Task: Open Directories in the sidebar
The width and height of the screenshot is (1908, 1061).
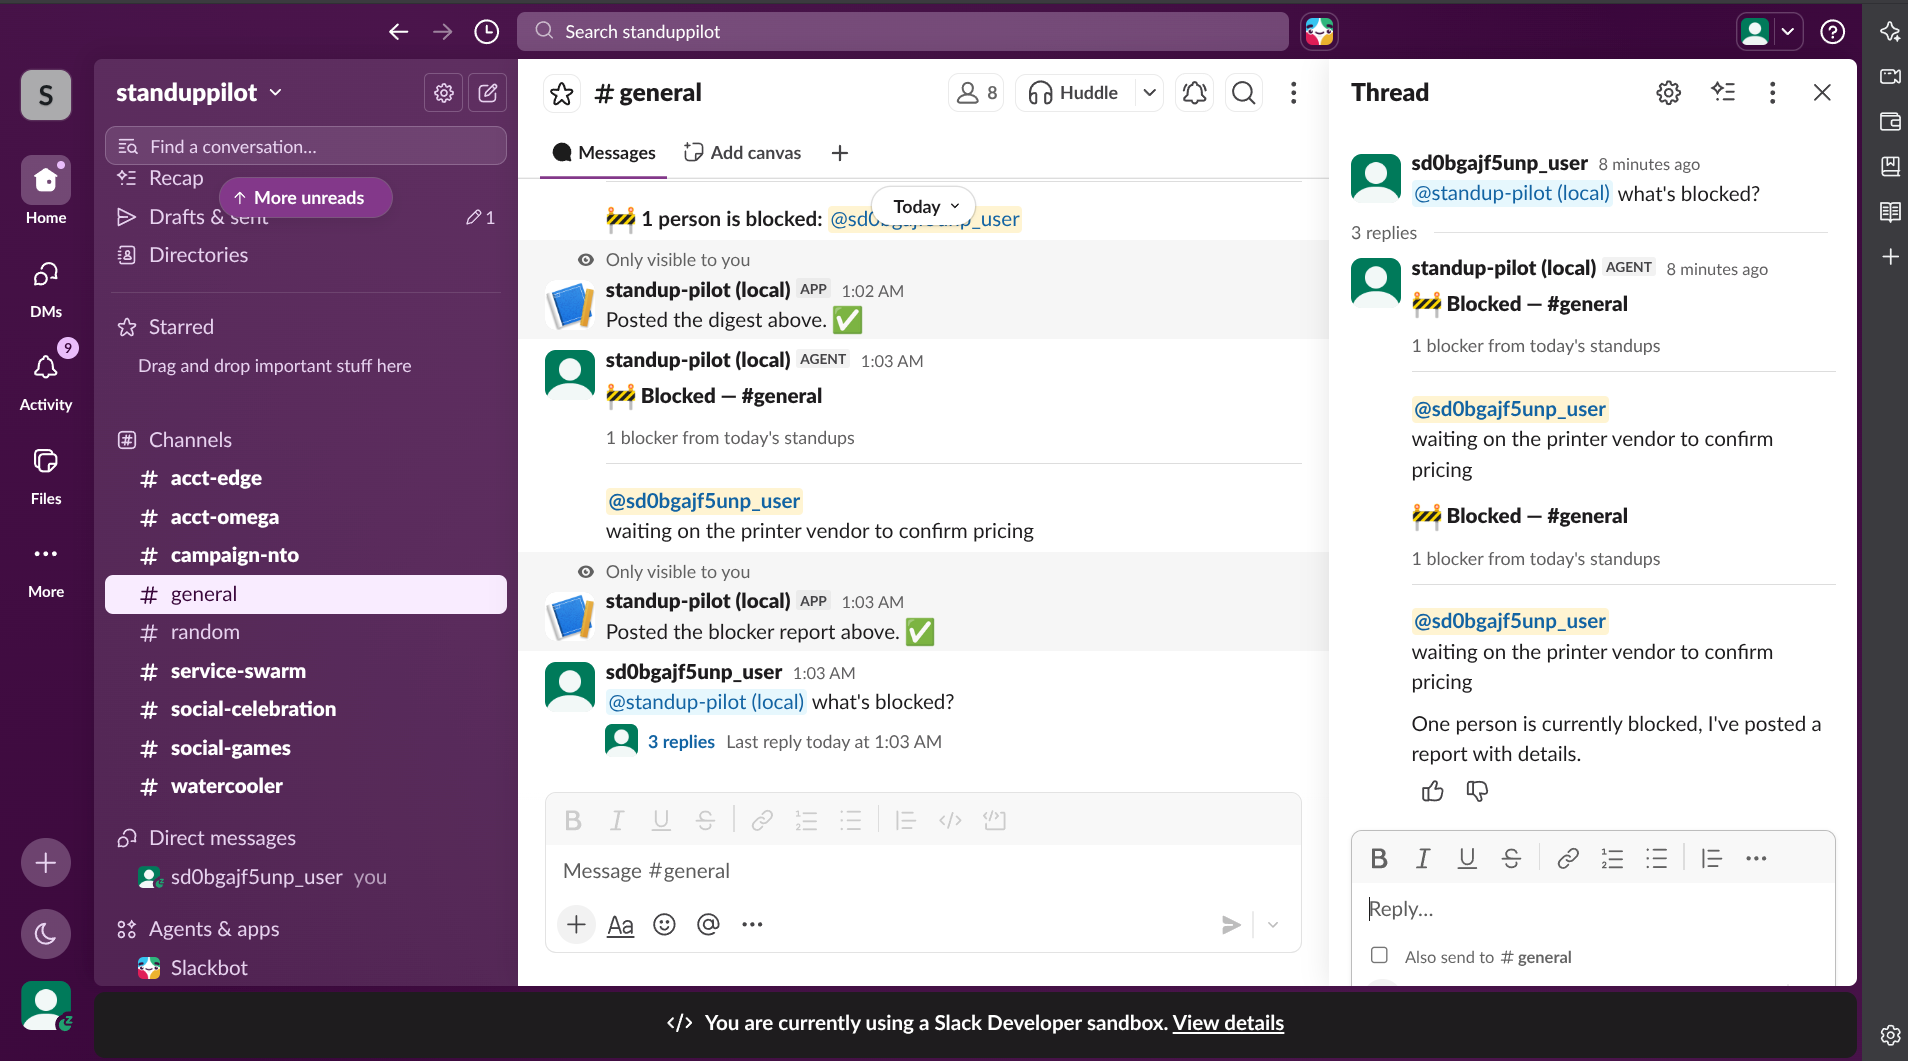Action: (306, 255)
